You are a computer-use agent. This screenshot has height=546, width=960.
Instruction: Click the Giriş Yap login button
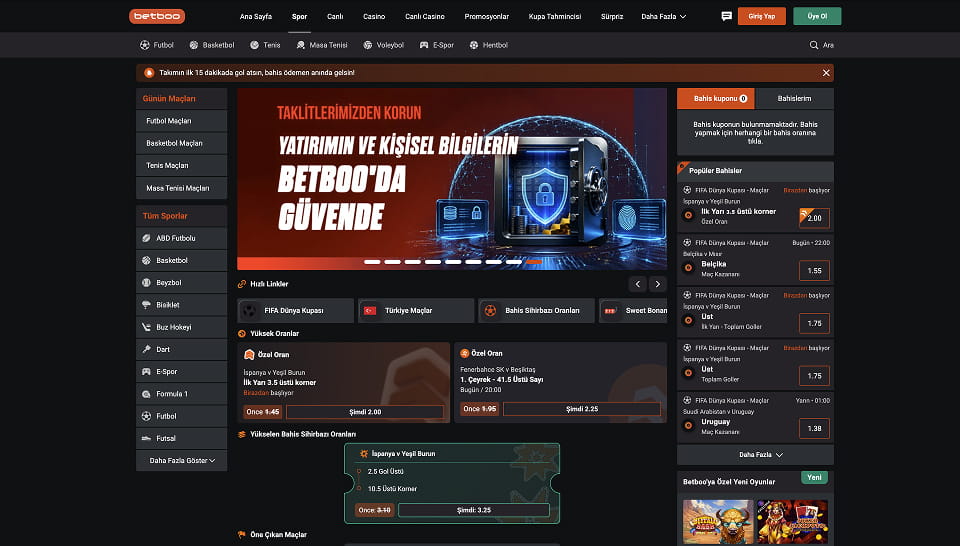tap(762, 17)
